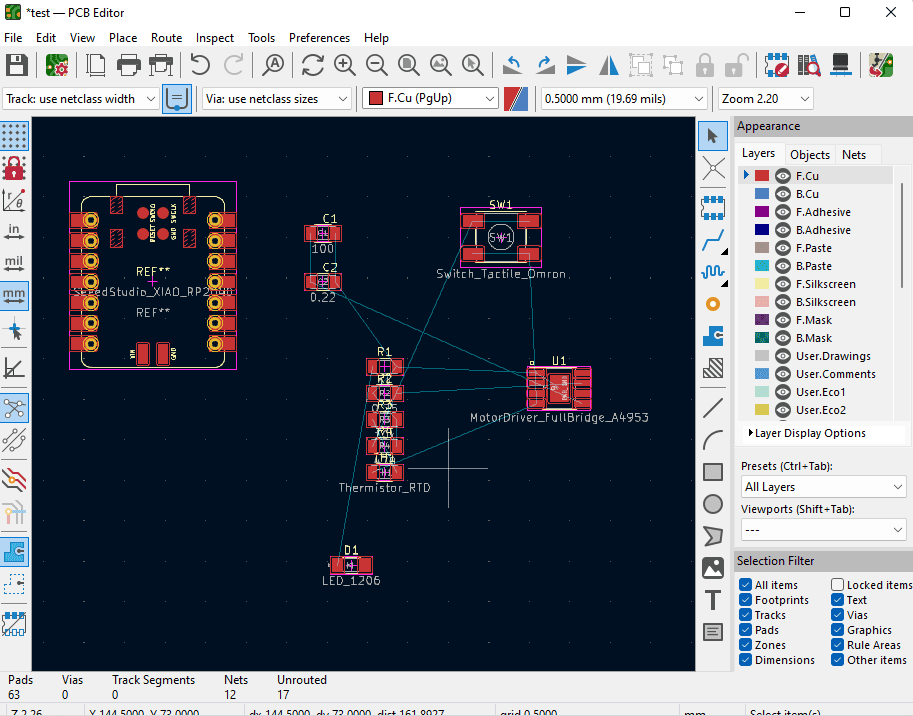Select the Draw arc tool
The image size is (913, 716).
[713, 440]
